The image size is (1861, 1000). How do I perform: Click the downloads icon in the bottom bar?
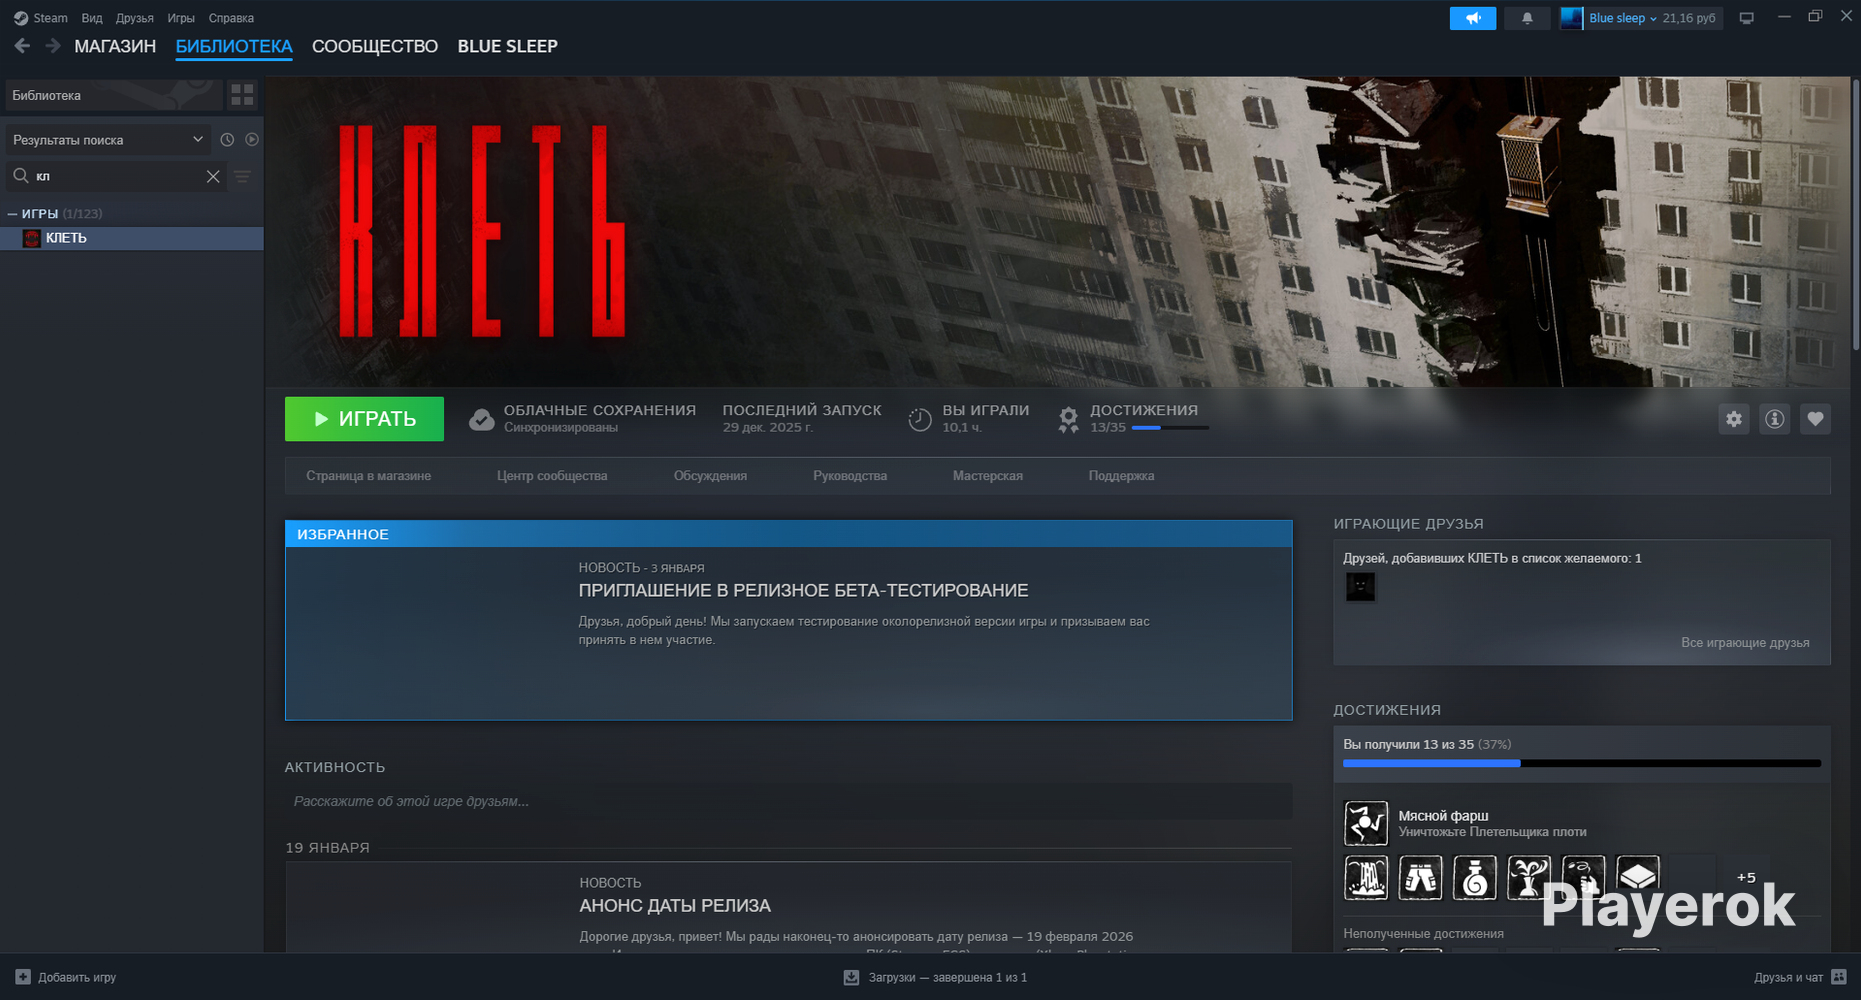pos(851,977)
